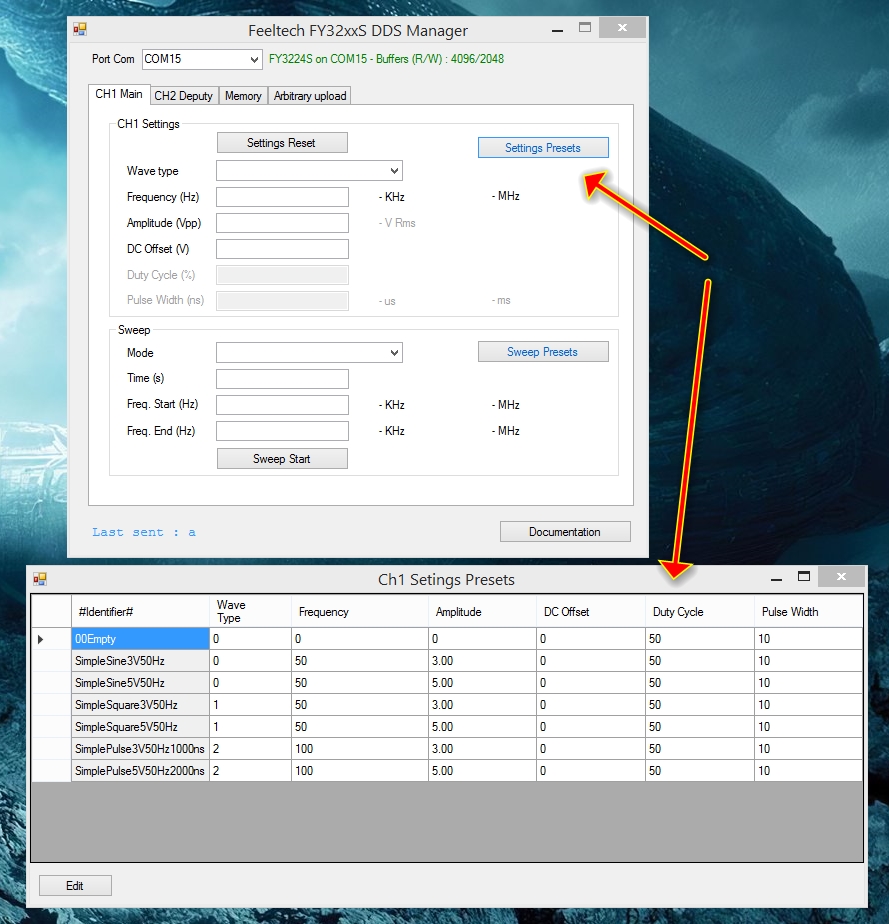Open Sweep Presets
This screenshot has height=924, width=889.
543,352
